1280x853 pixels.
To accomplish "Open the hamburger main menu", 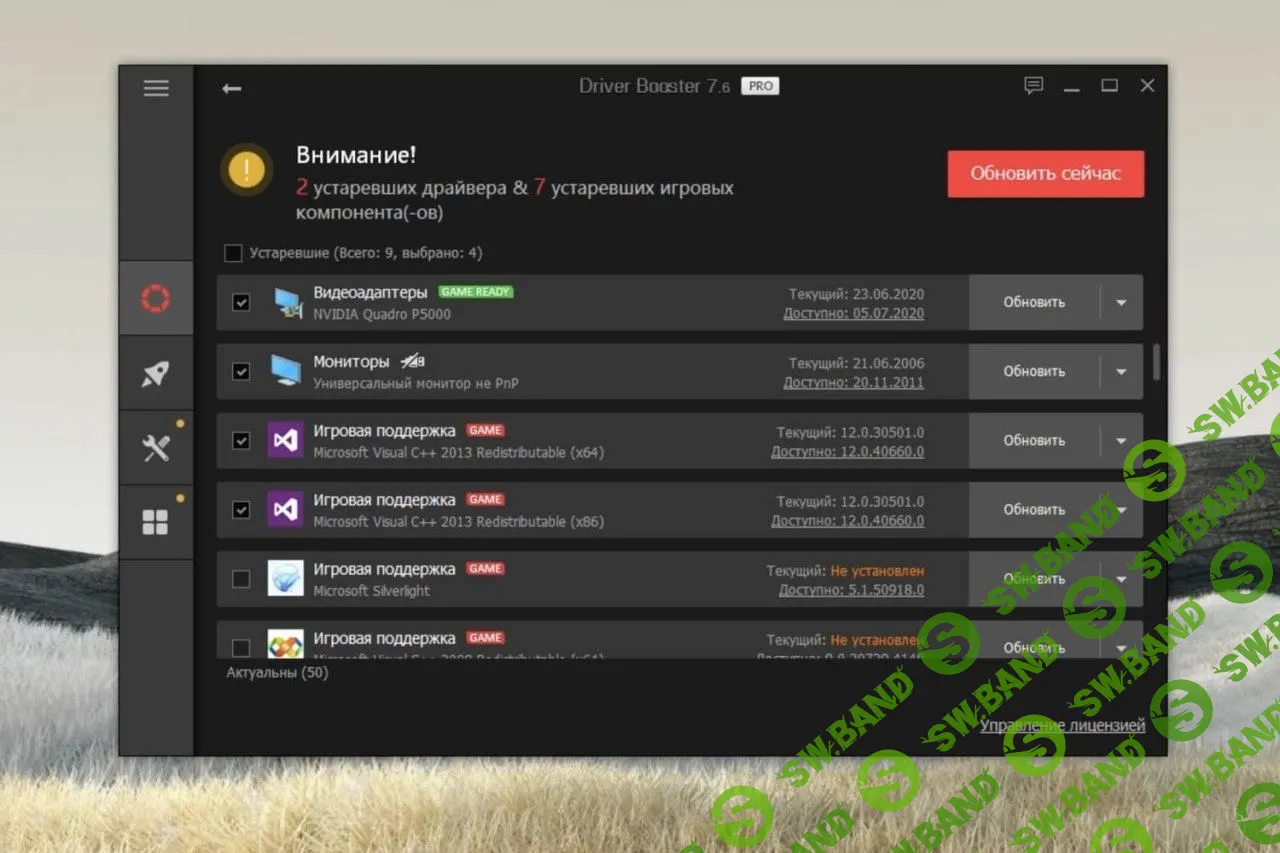I will pyautogui.click(x=156, y=88).
